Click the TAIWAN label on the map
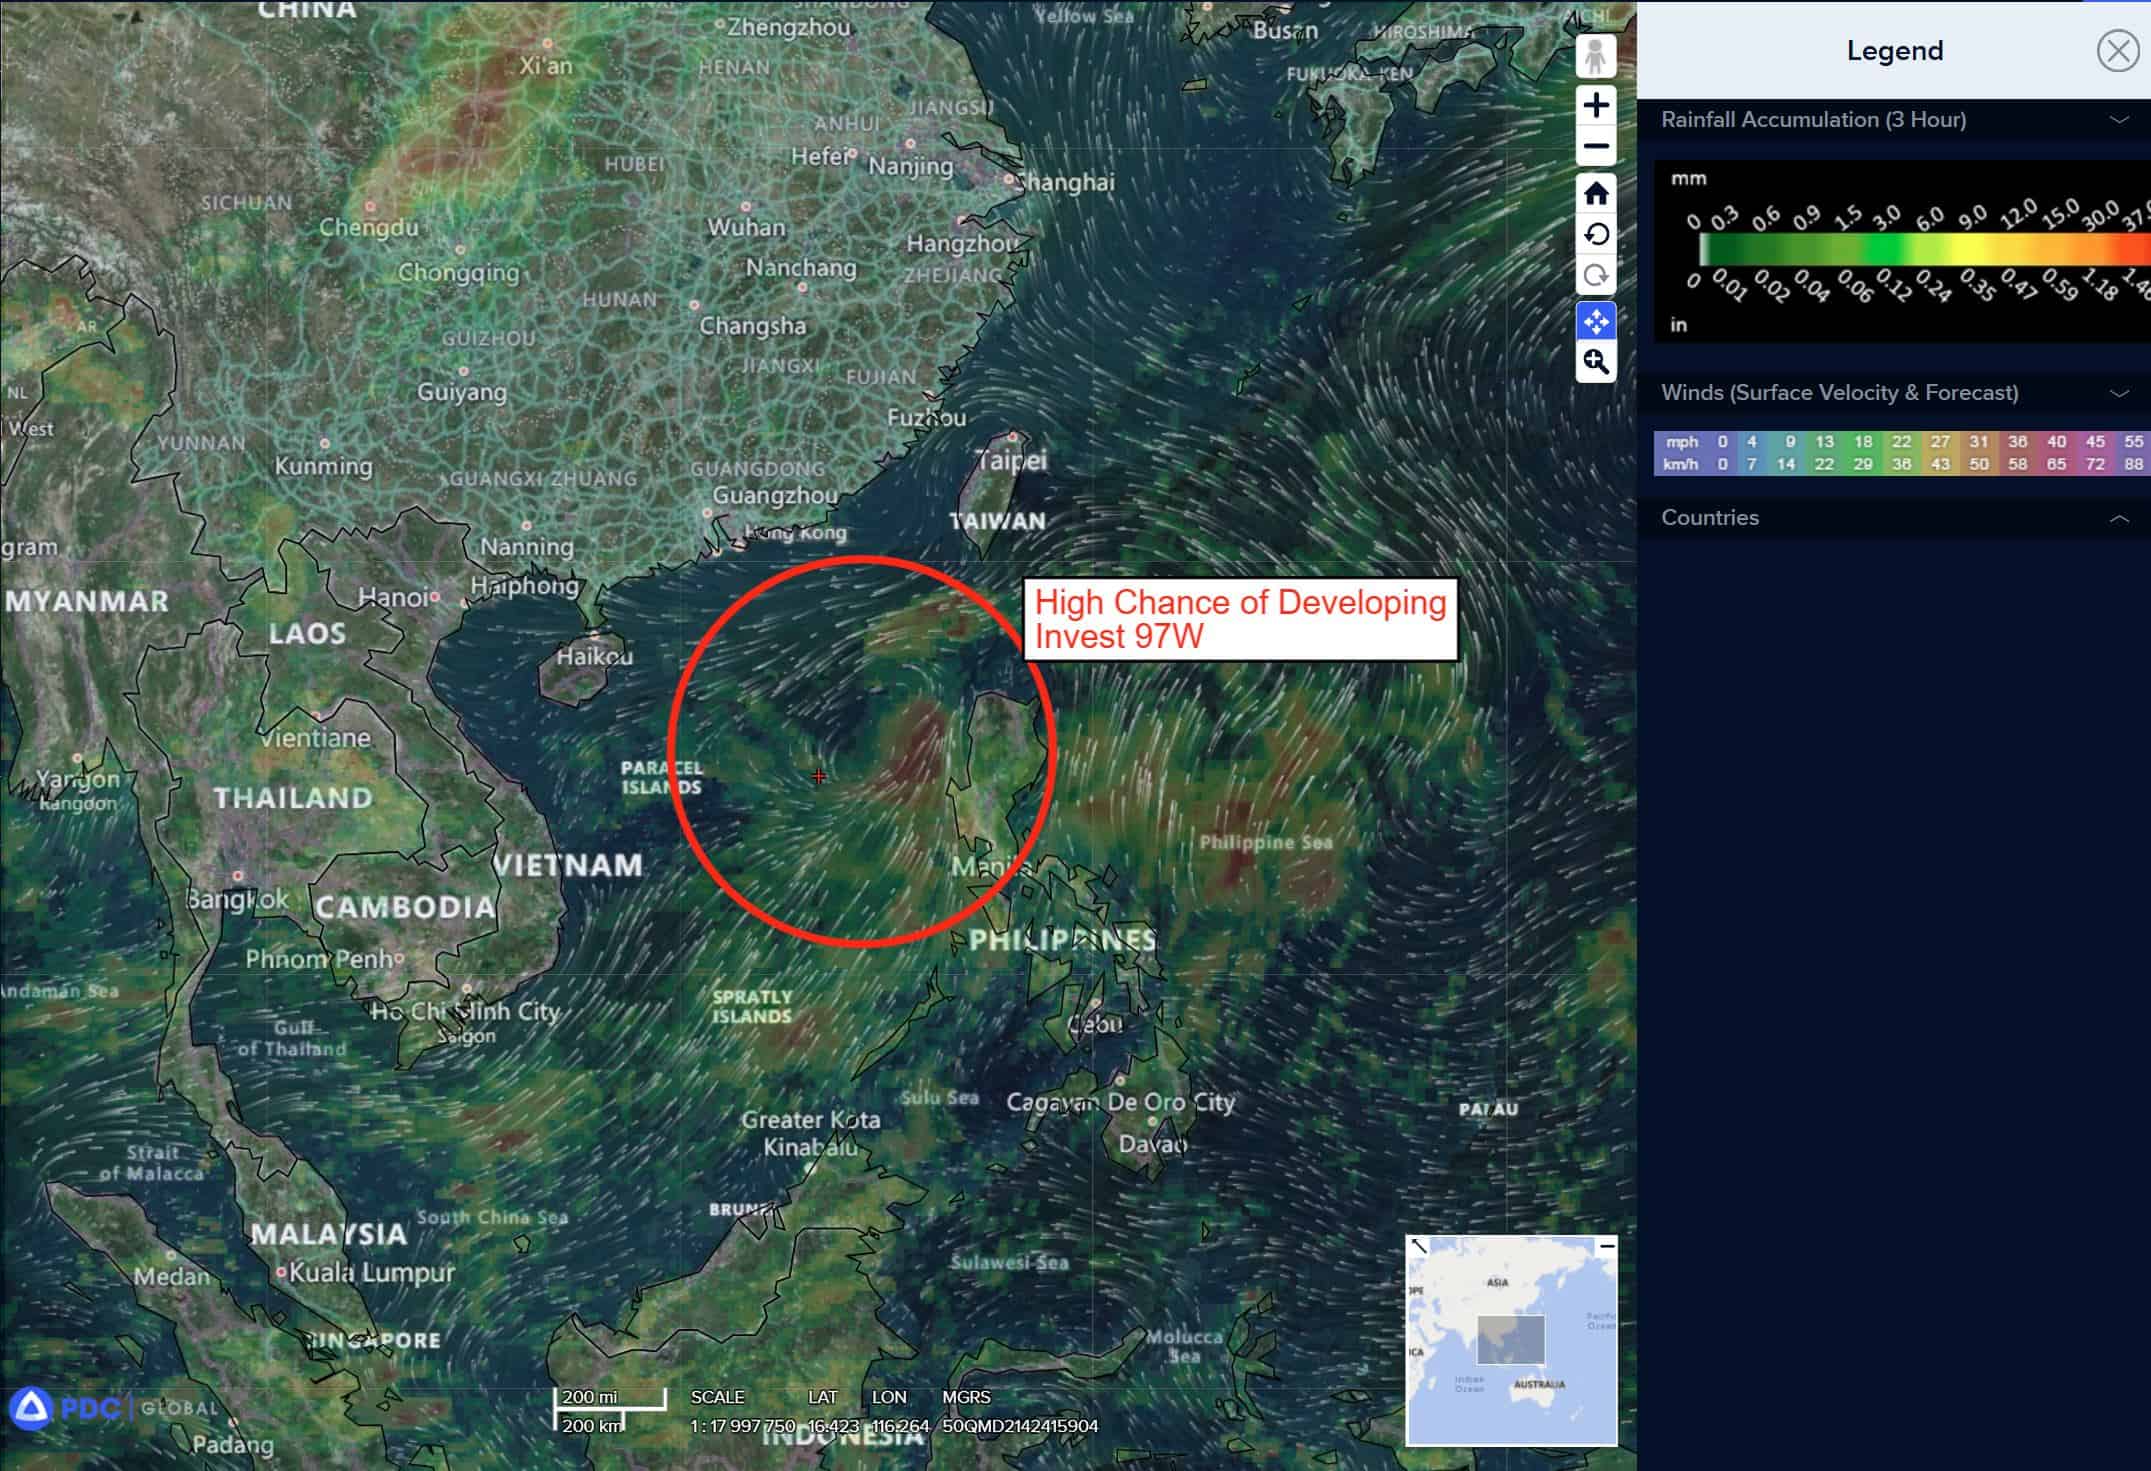Image resolution: width=2151 pixels, height=1471 pixels. point(998,521)
